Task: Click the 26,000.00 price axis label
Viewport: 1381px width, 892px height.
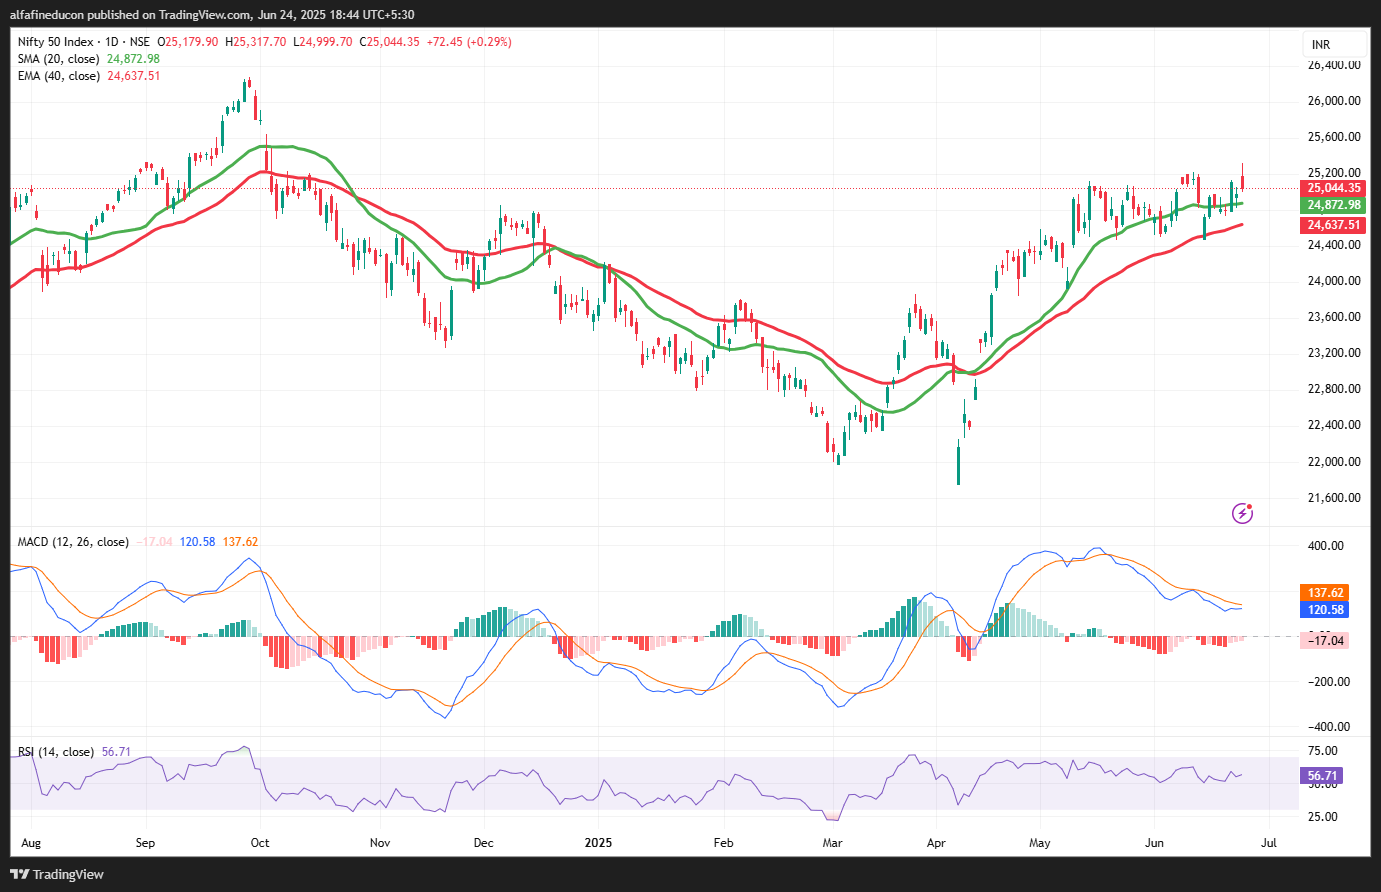Action: tap(1334, 101)
